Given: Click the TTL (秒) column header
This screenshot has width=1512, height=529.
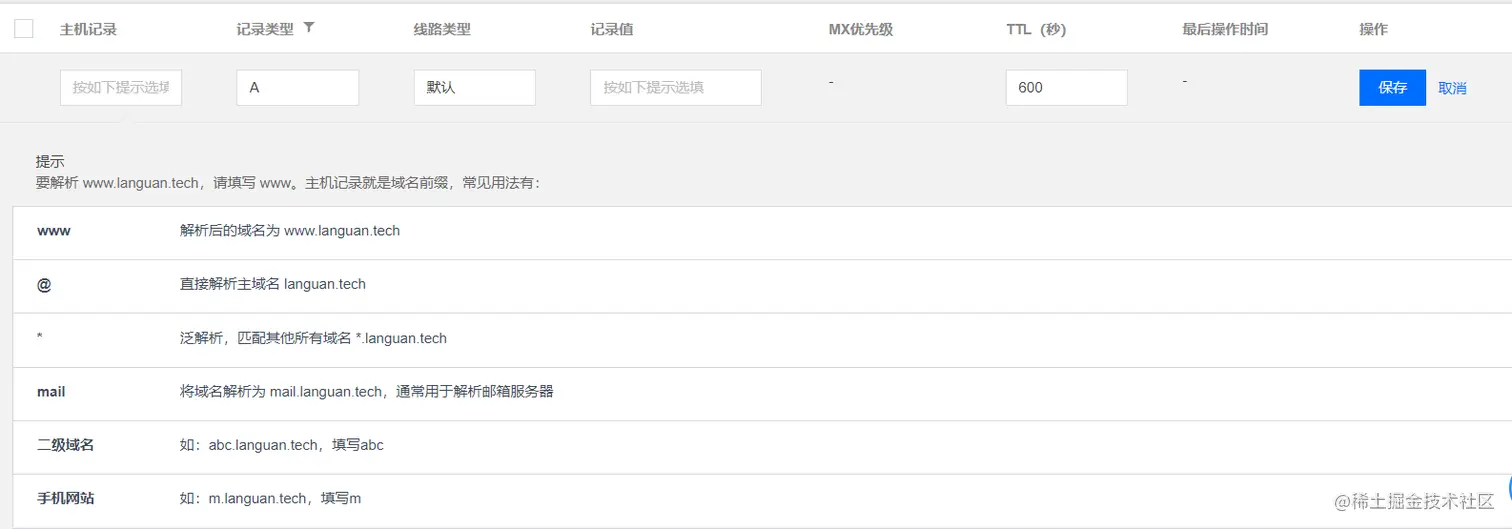Looking at the screenshot, I should coord(1036,29).
